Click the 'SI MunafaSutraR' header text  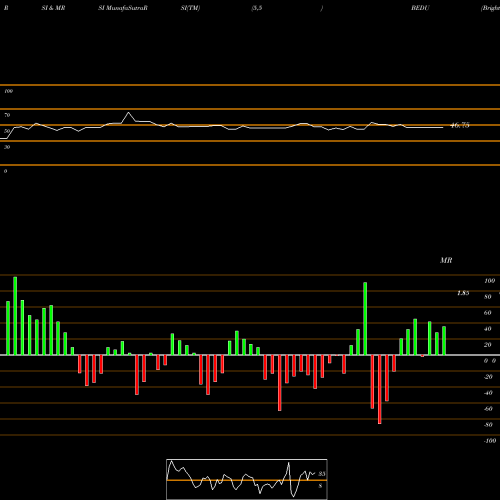[x=123, y=8]
